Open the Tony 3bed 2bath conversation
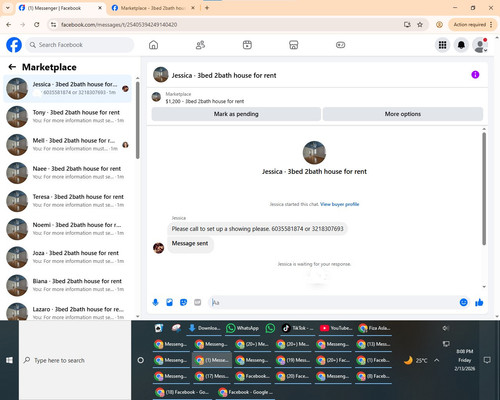Image resolution: width=500 pixels, height=400 pixels. (67, 116)
